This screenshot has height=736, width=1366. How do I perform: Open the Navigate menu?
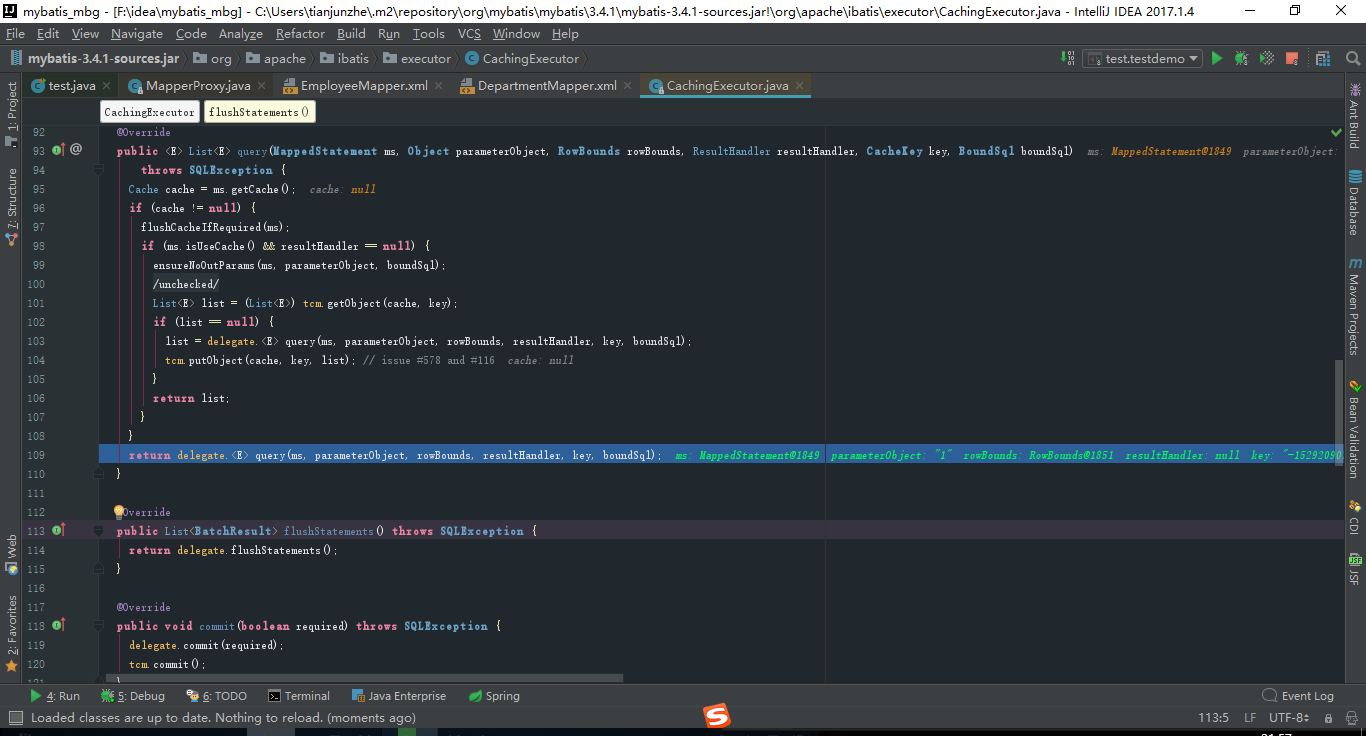(136, 33)
